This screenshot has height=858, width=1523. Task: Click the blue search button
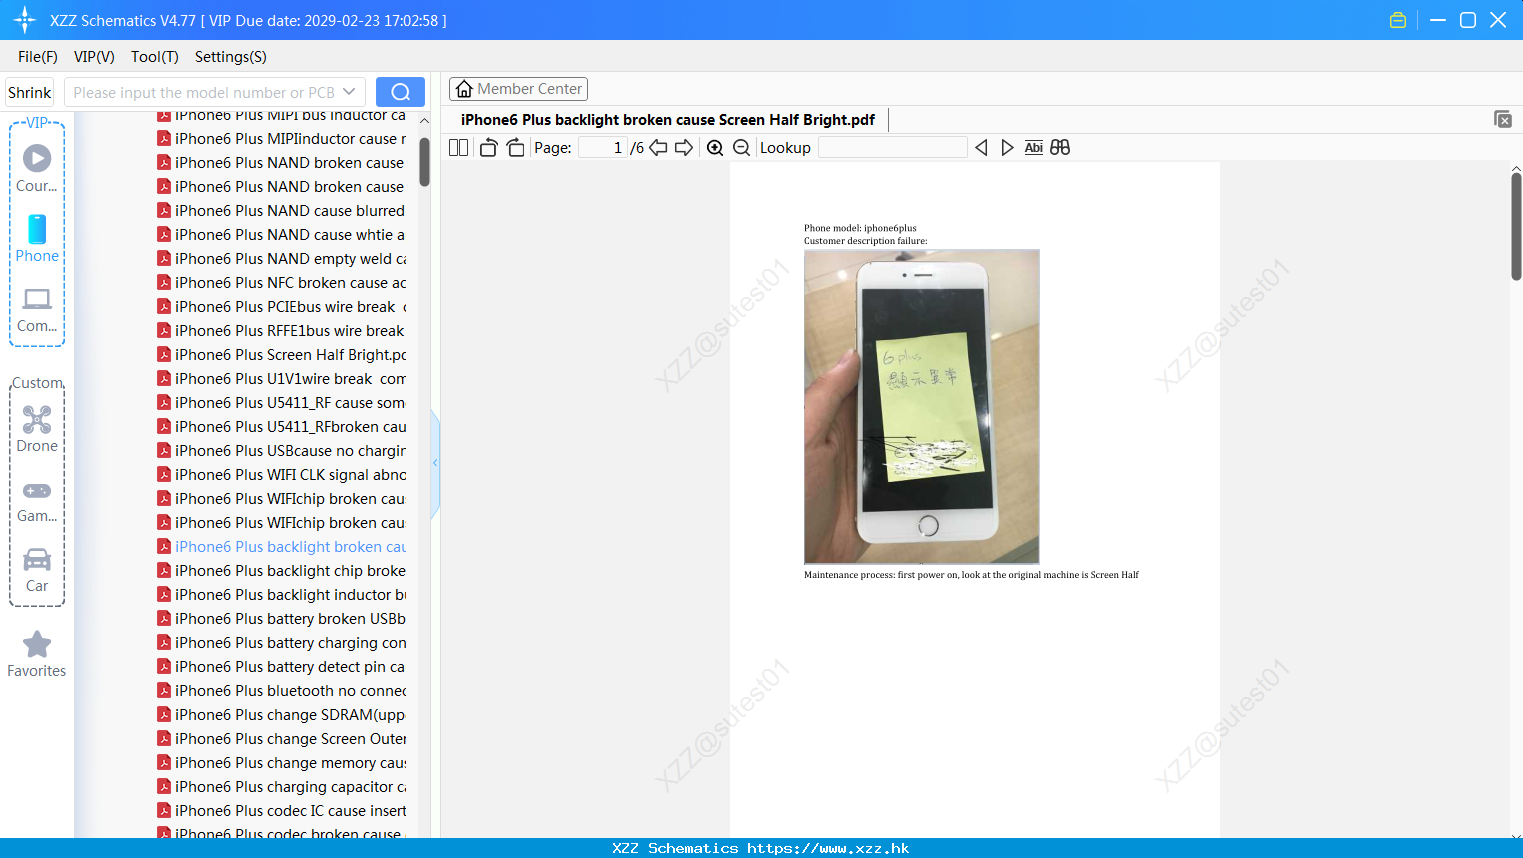pyautogui.click(x=400, y=92)
